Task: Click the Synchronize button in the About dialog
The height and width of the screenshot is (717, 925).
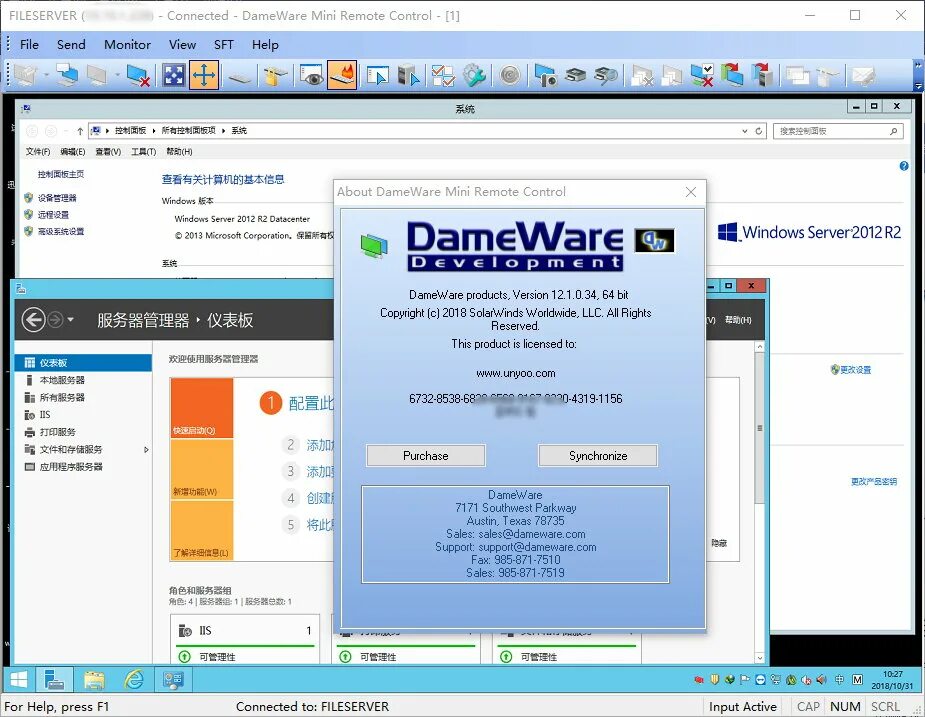Action: (598, 455)
